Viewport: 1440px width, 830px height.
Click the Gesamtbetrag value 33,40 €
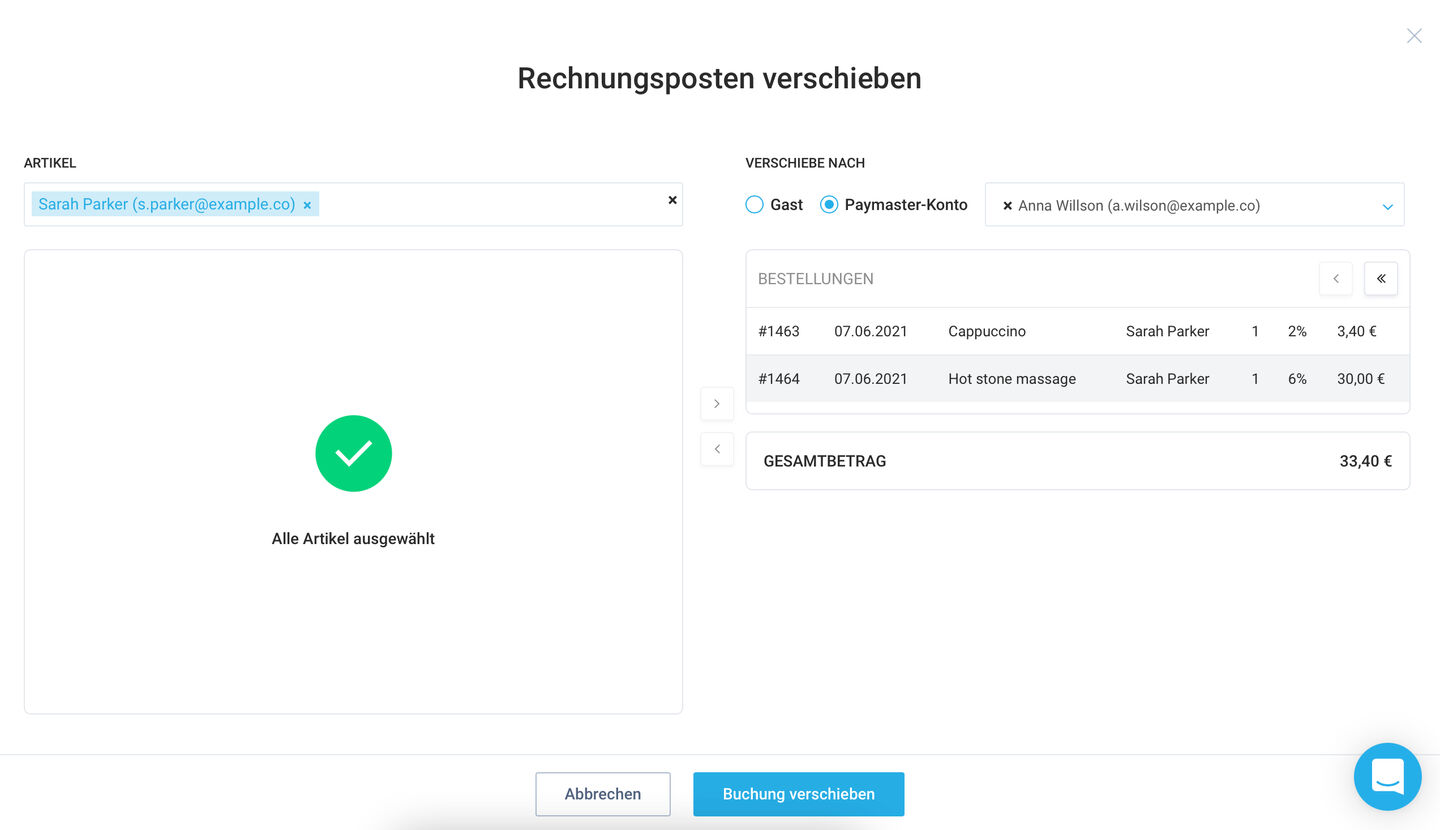tap(1366, 461)
